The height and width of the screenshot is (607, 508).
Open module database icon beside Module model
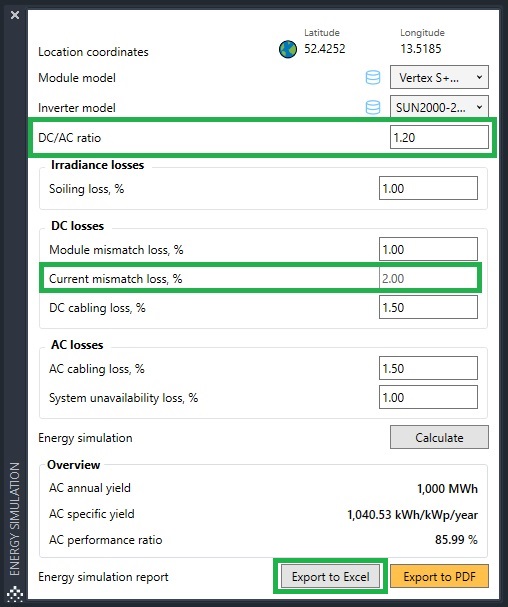pos(373,77)
